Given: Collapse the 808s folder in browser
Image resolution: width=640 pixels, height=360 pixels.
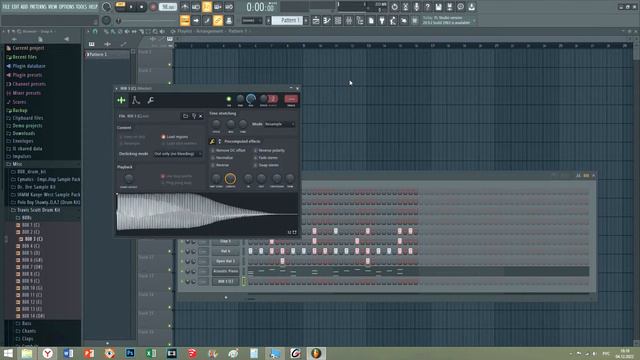Looking at the screenshot, I should click(24, 218).
